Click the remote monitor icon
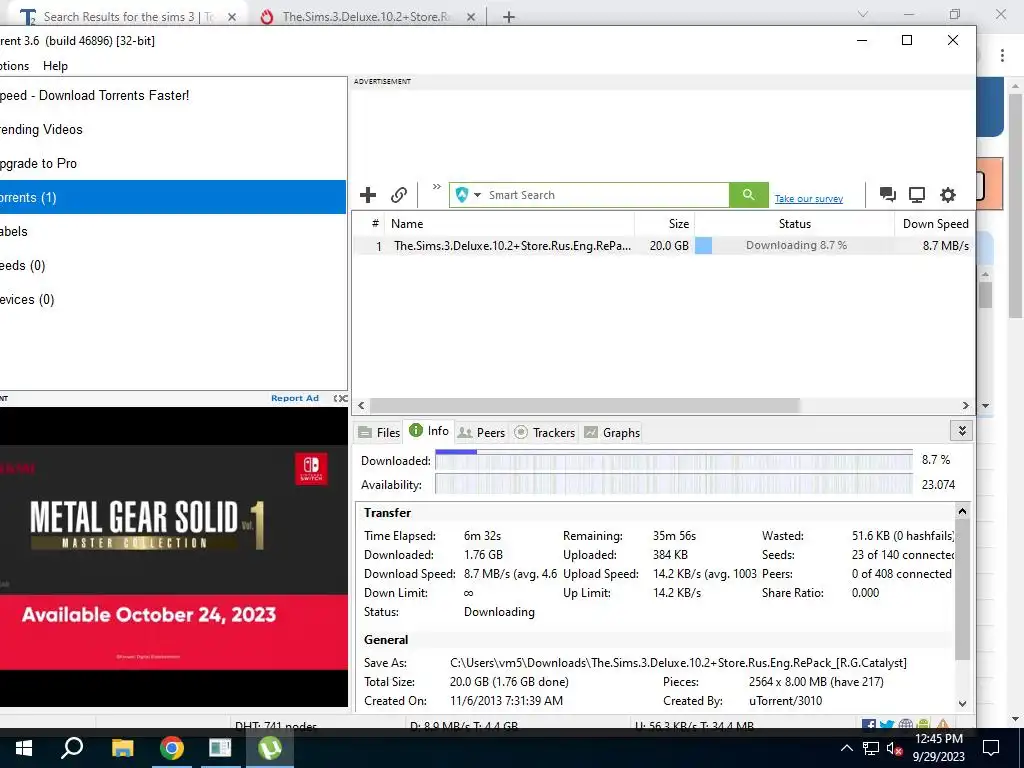Viewport: 1024px width, 768px height. (x=917, y=195)
